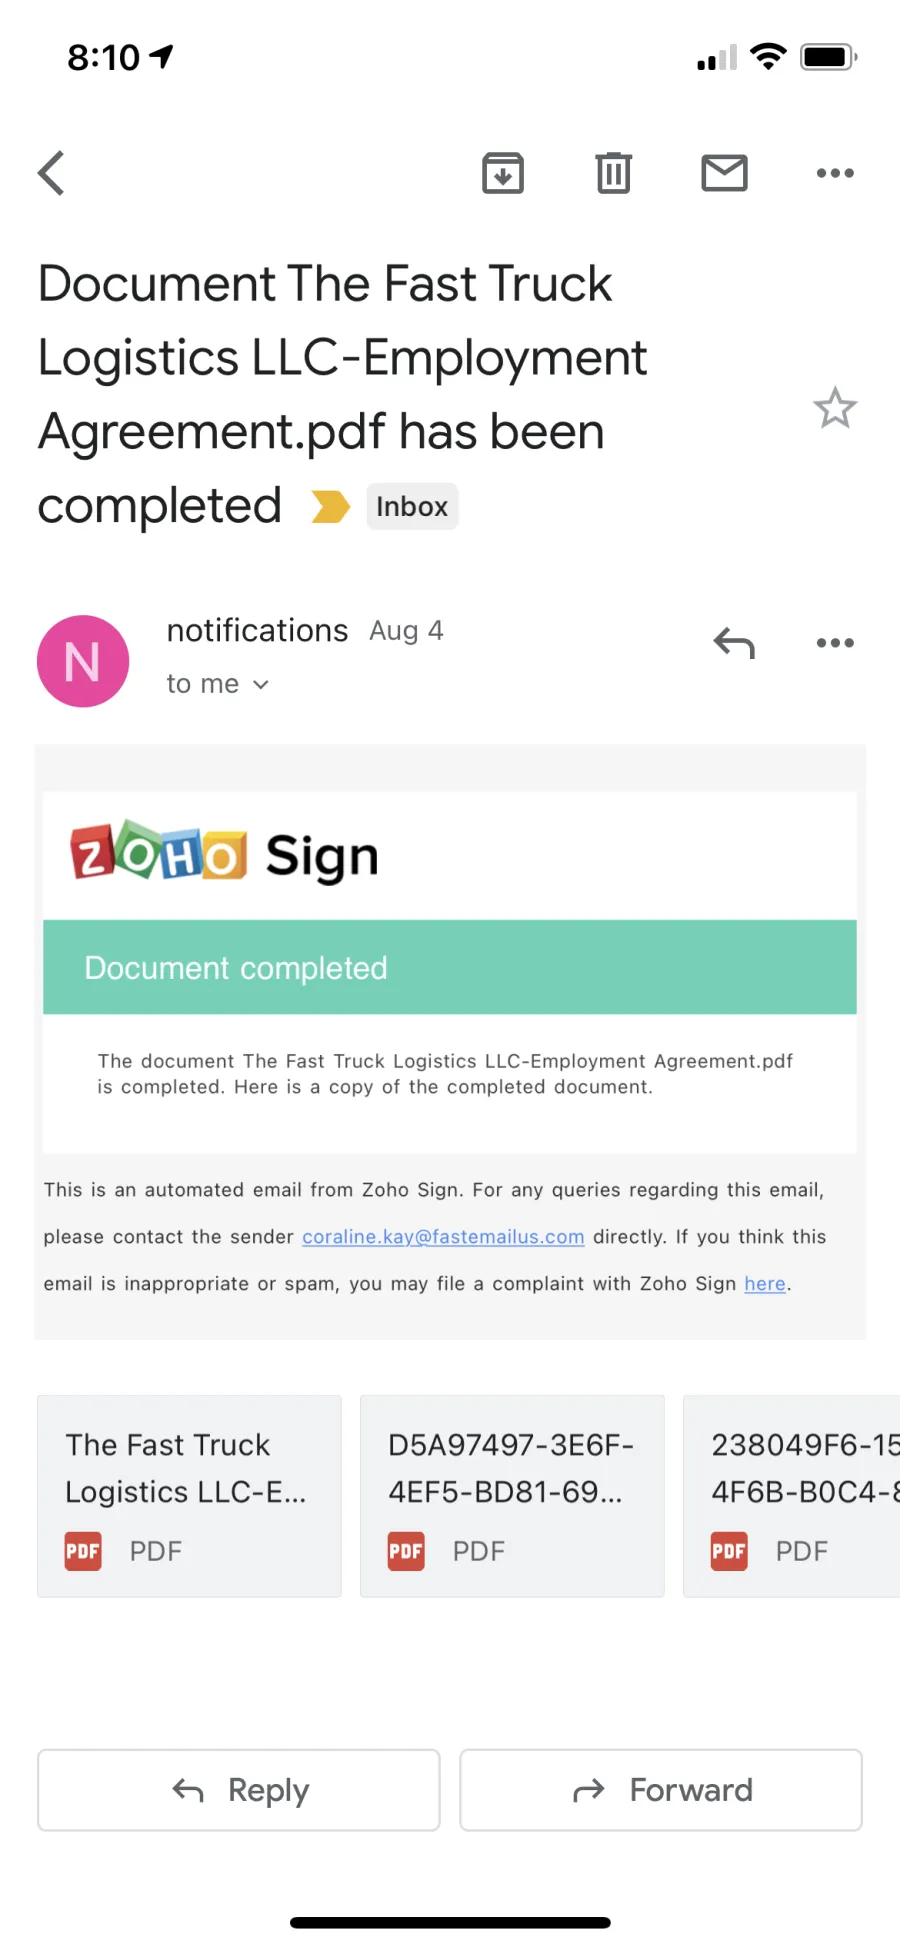Delete the email using the trash icon
Screen dimensions: 900x1947
[x=614, y=173]
